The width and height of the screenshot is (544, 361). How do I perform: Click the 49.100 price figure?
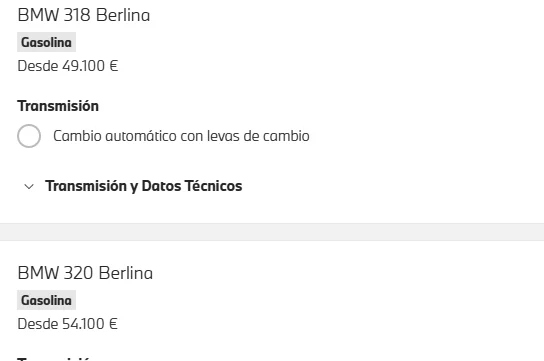point(83,66)
